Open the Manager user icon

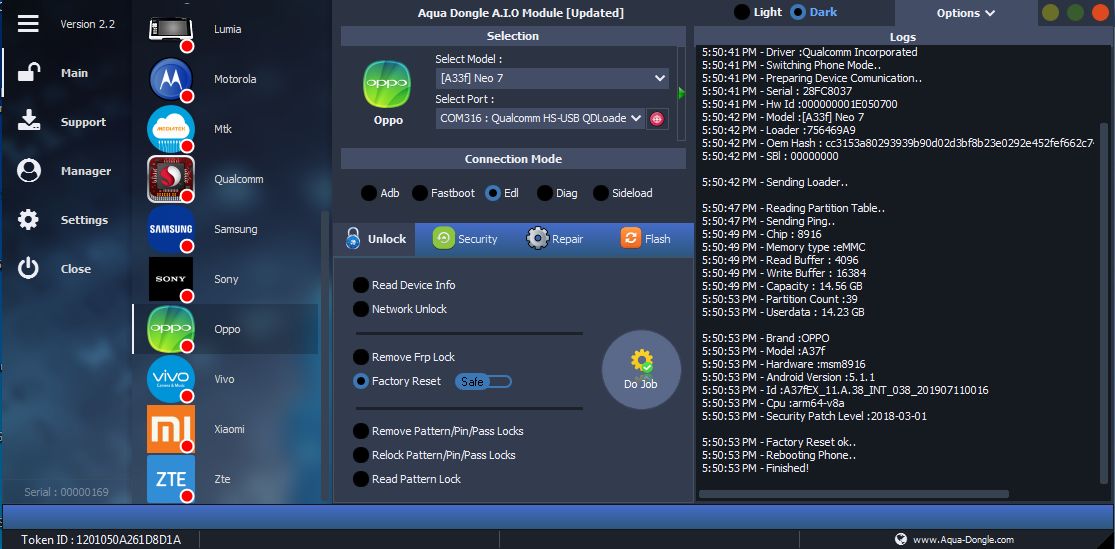pyautogui.click(x=28, y=171)
